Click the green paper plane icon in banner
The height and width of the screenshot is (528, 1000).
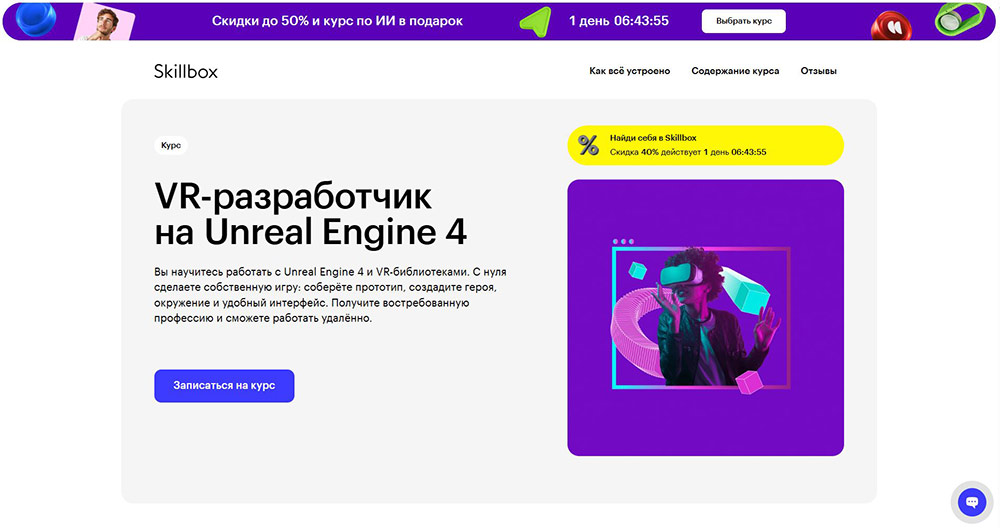pyautogui.click(x=536, y=21)
